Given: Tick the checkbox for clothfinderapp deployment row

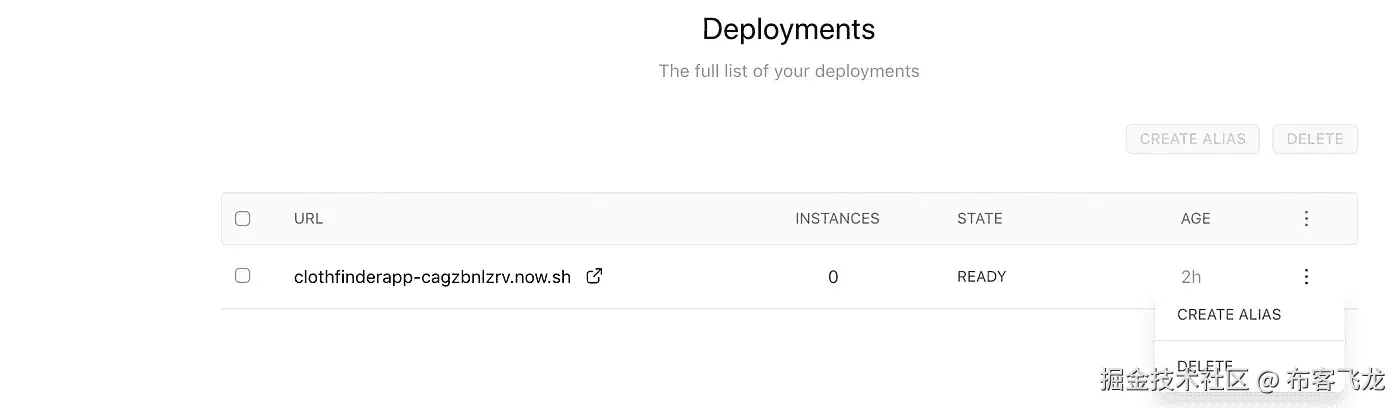Looking at the screenshot, I should (242, 276).
